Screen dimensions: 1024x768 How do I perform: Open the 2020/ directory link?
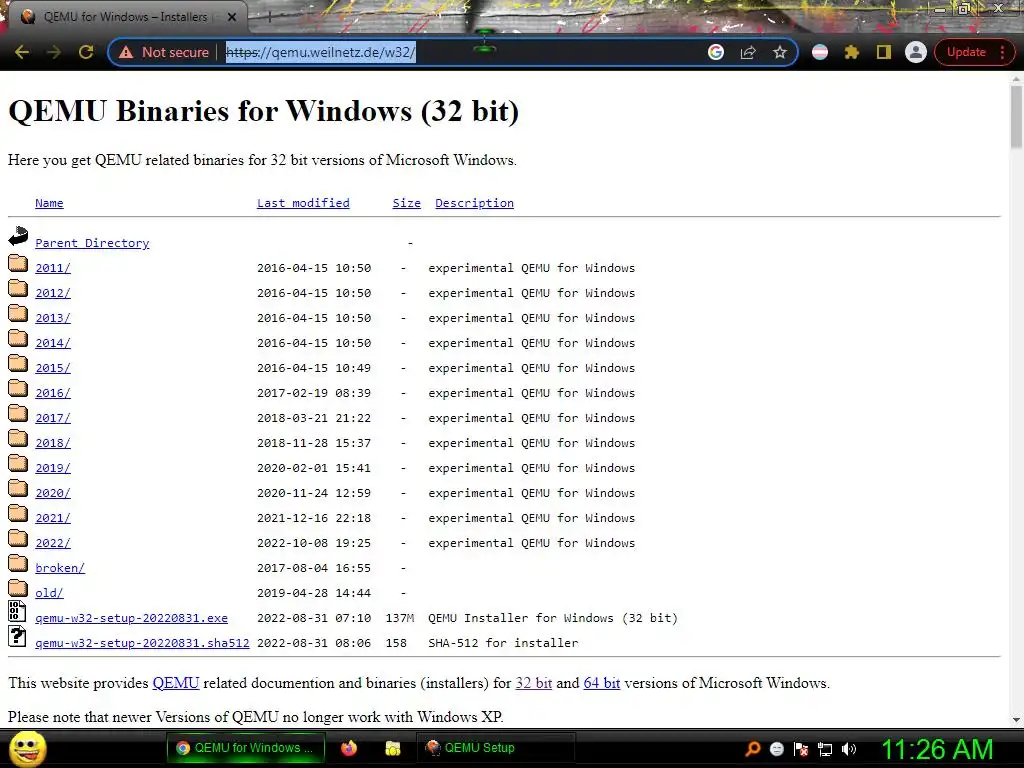(53, 493)
